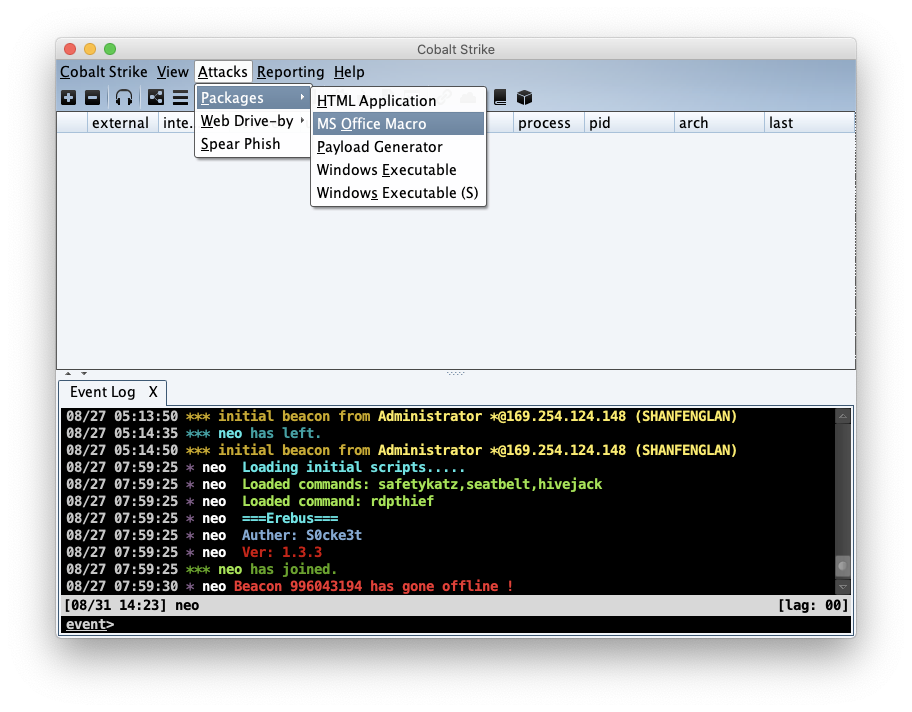Switch to pivot graph view icon

[x=155, y=98]
